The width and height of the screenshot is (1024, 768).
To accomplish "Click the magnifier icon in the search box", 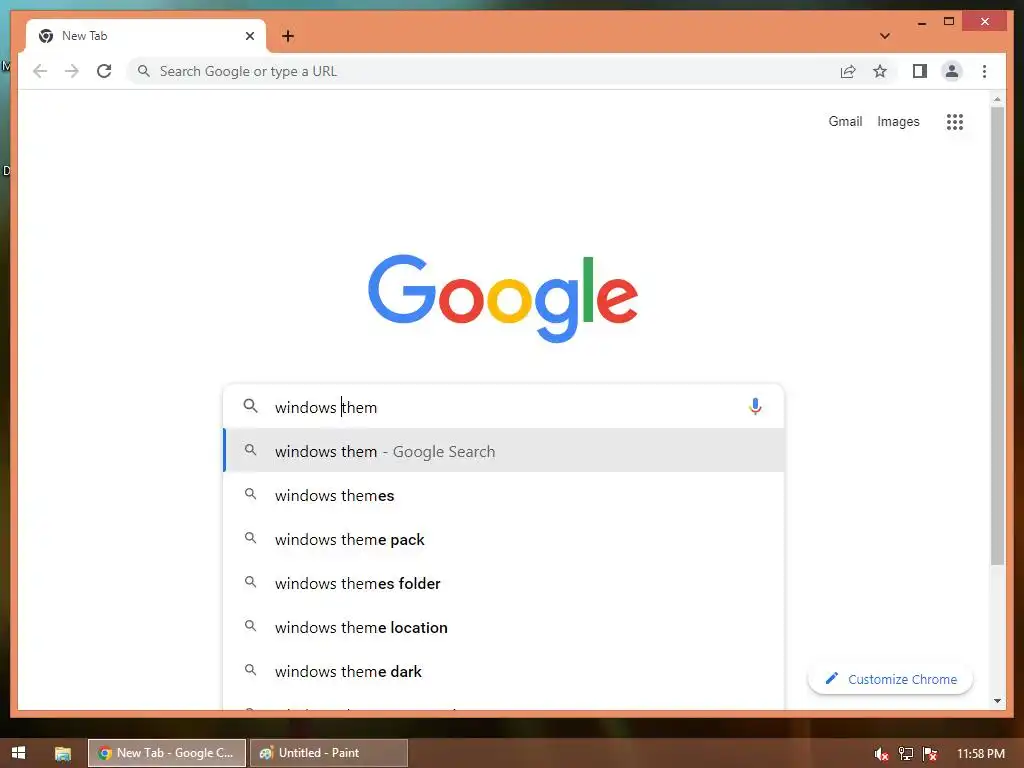I will point(250,406).
